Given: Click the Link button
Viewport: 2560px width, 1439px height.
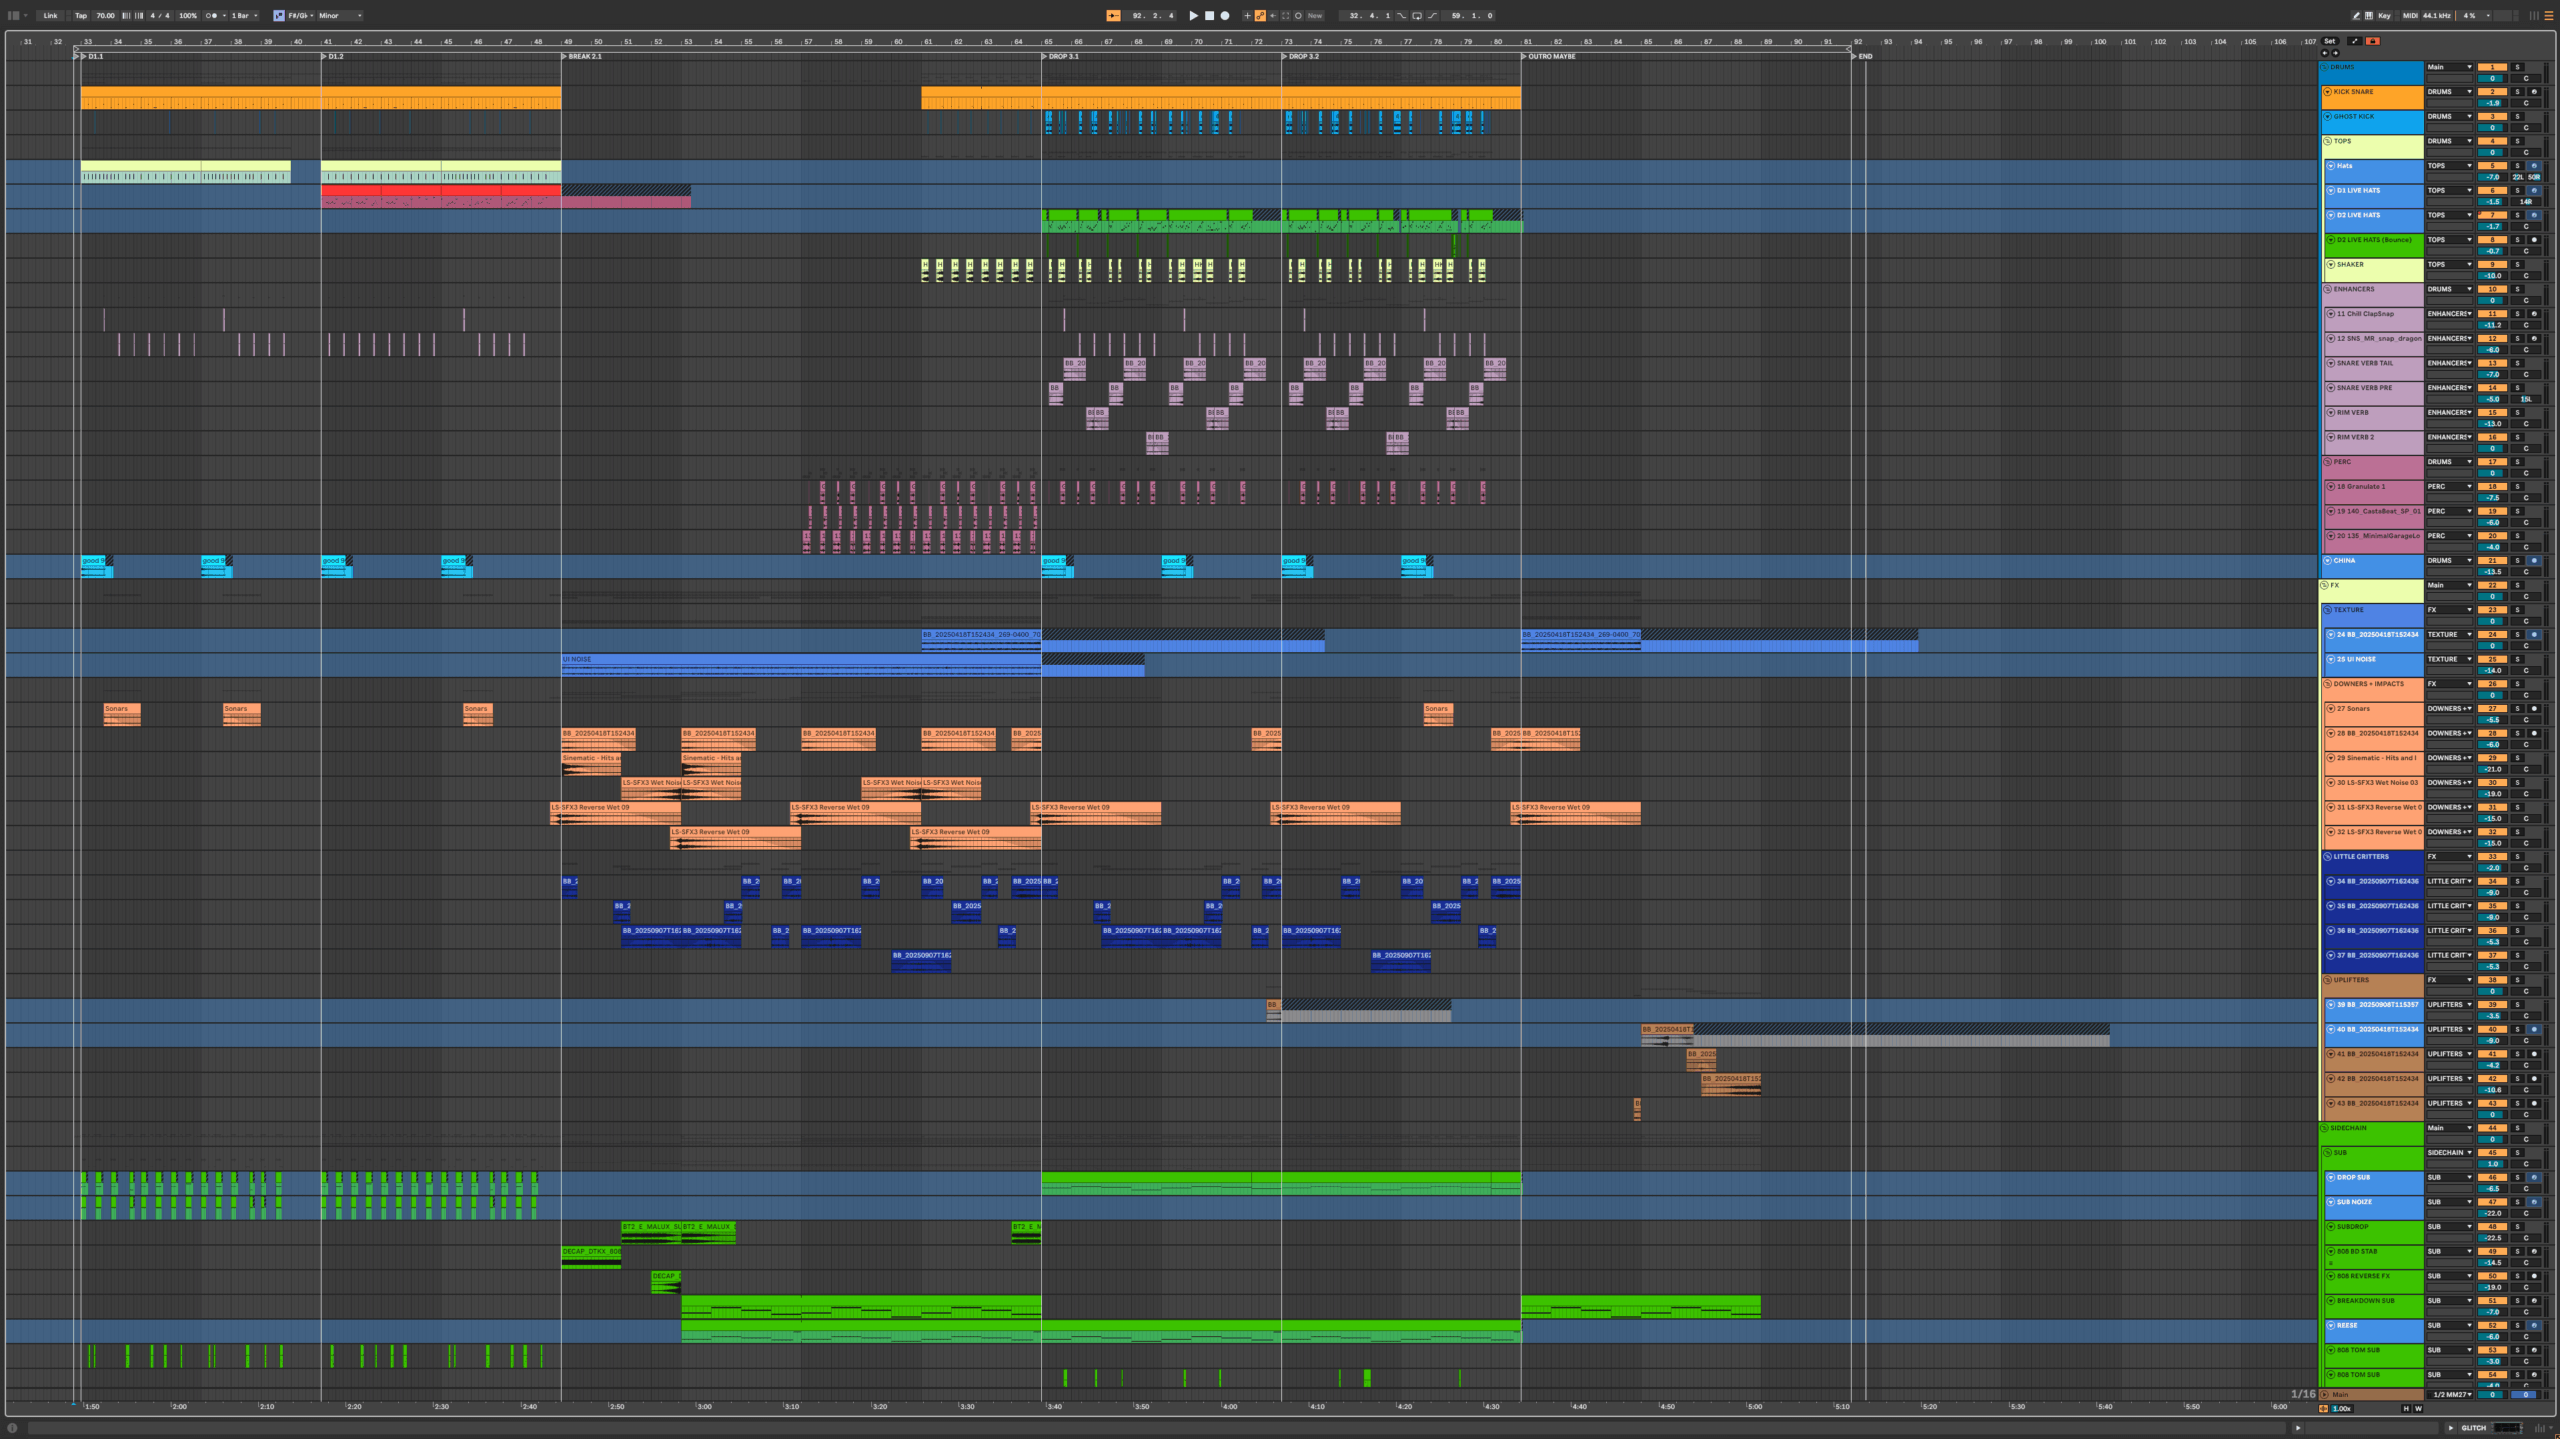Looking at the screenshot, I should coord(50,16).
